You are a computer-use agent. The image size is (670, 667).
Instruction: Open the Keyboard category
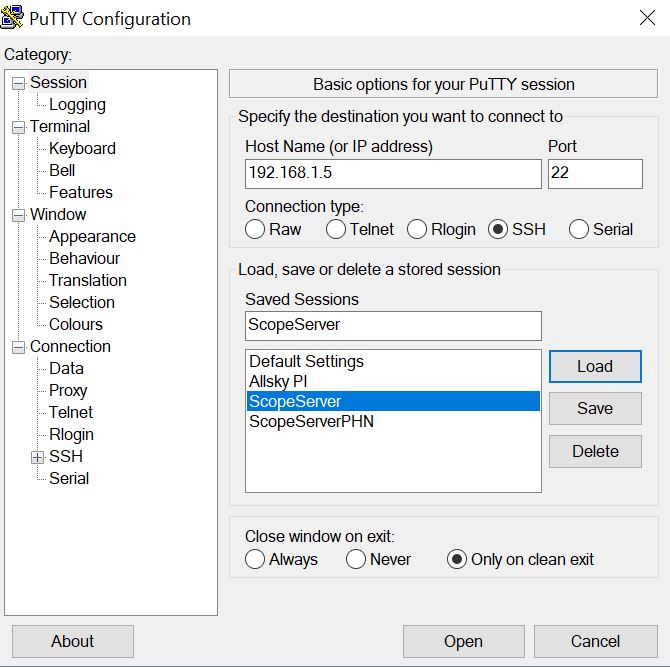[82, 149]
